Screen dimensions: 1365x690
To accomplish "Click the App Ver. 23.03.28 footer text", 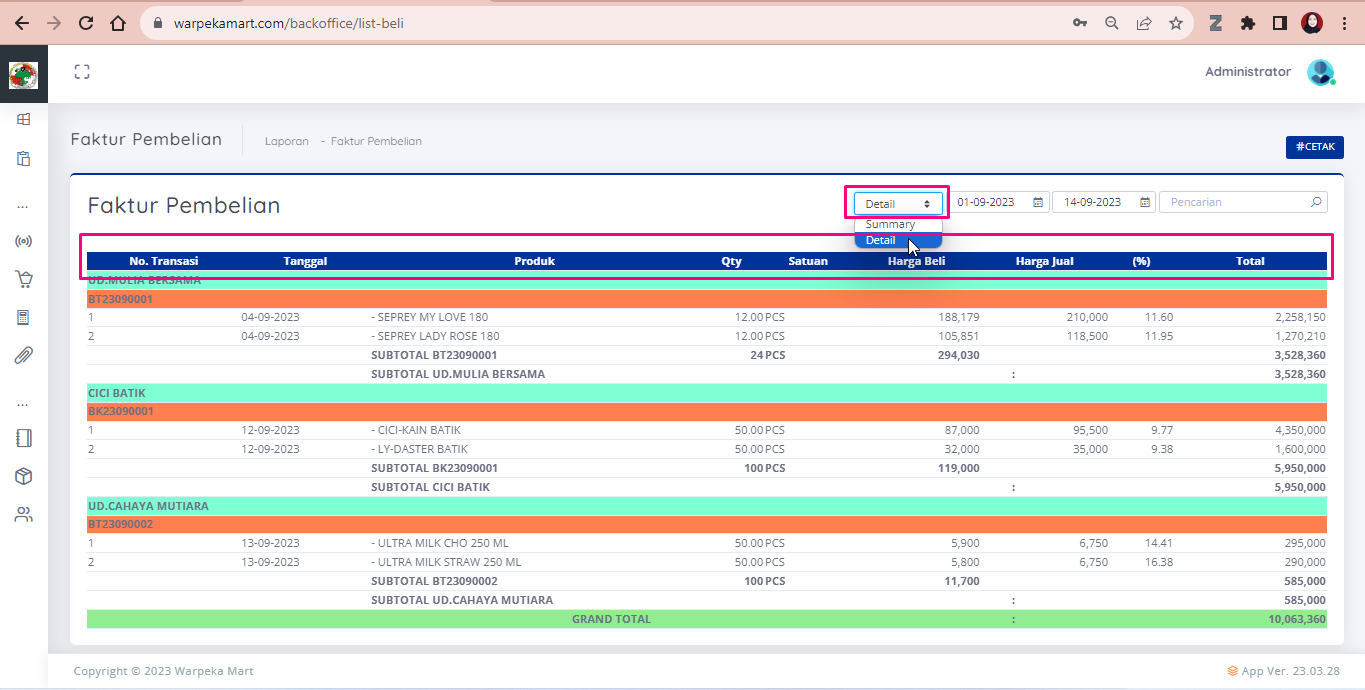I will [x=1291, y=671].
